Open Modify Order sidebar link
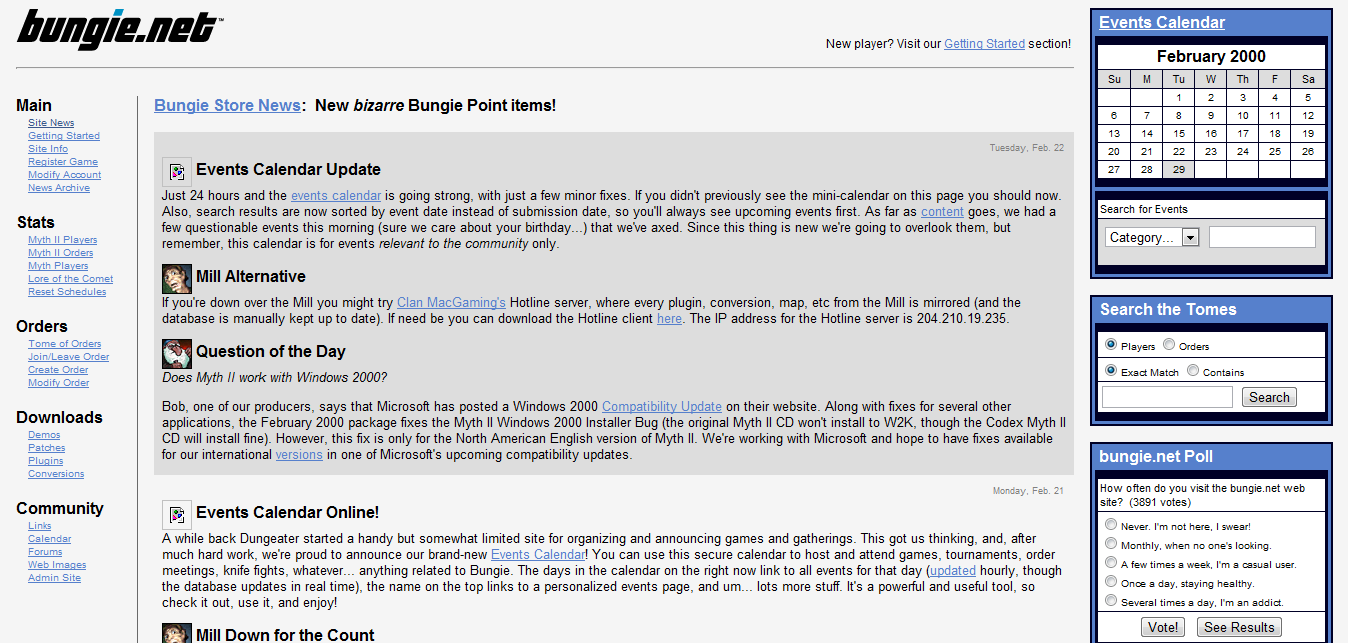Image resolution: width=1348 pixels, height=643 pixels. pos(59,383)
